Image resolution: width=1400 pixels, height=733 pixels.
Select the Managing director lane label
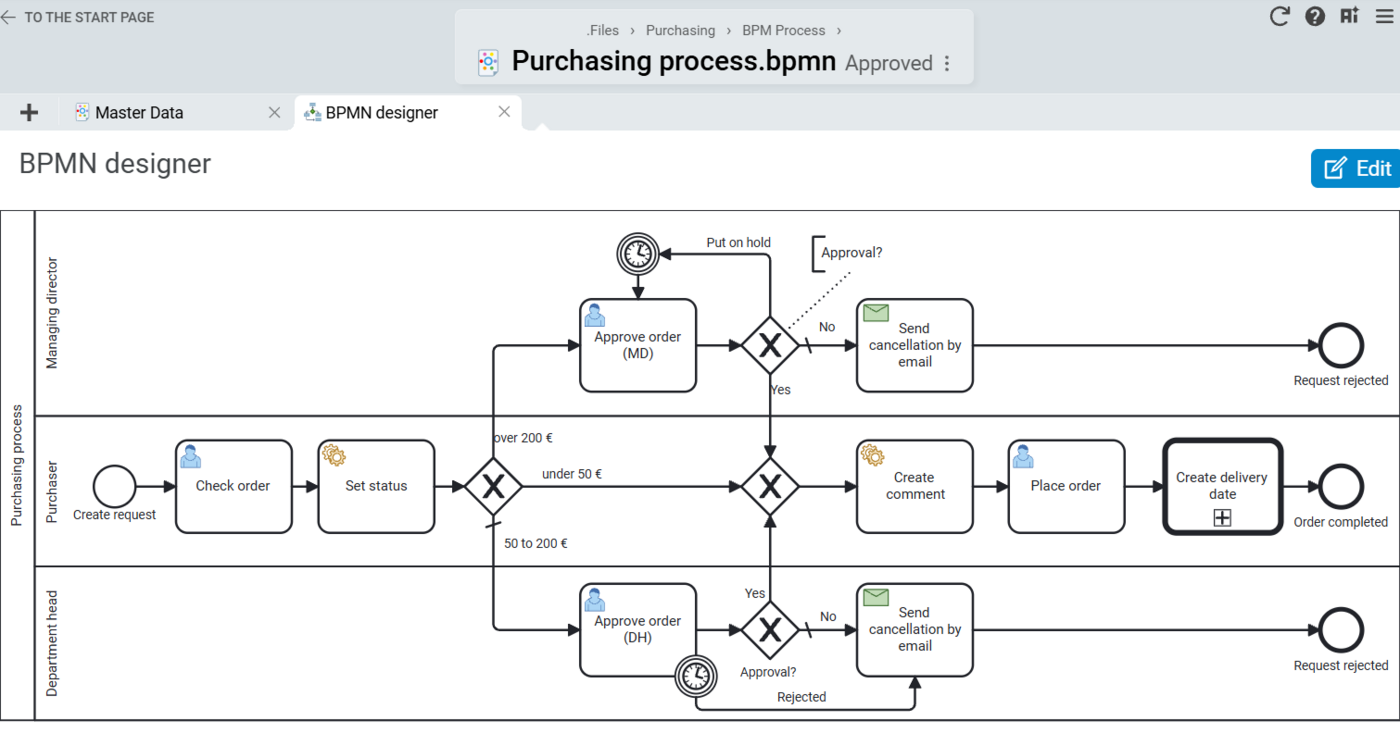point(53,313)
